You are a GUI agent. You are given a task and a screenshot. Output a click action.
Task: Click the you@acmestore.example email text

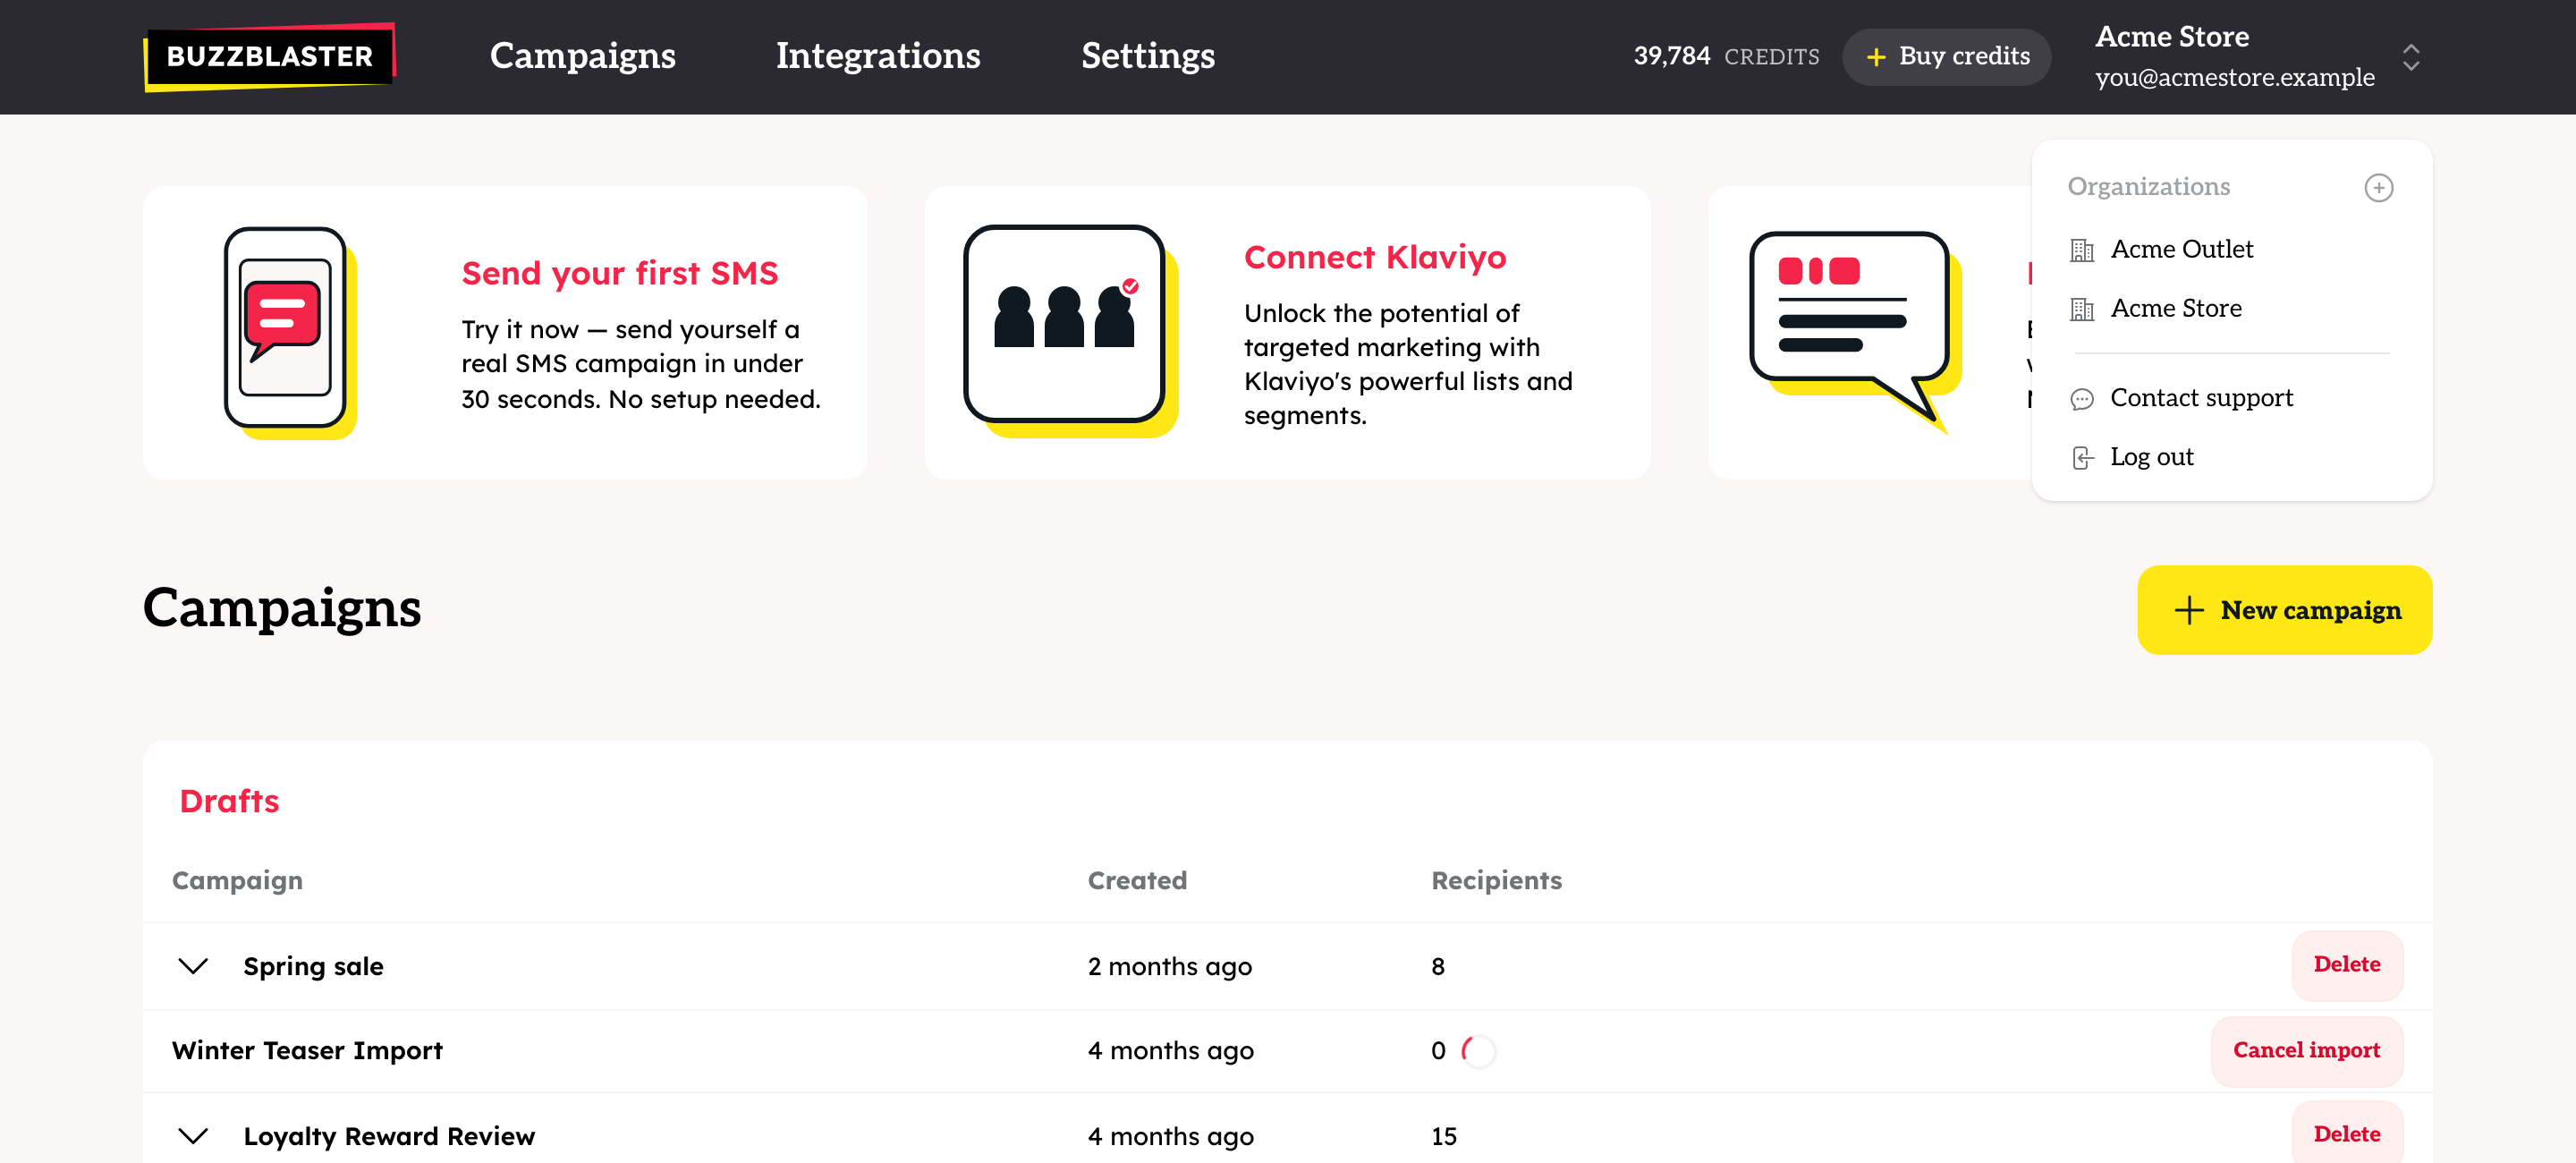click(x=2234, y=77)
